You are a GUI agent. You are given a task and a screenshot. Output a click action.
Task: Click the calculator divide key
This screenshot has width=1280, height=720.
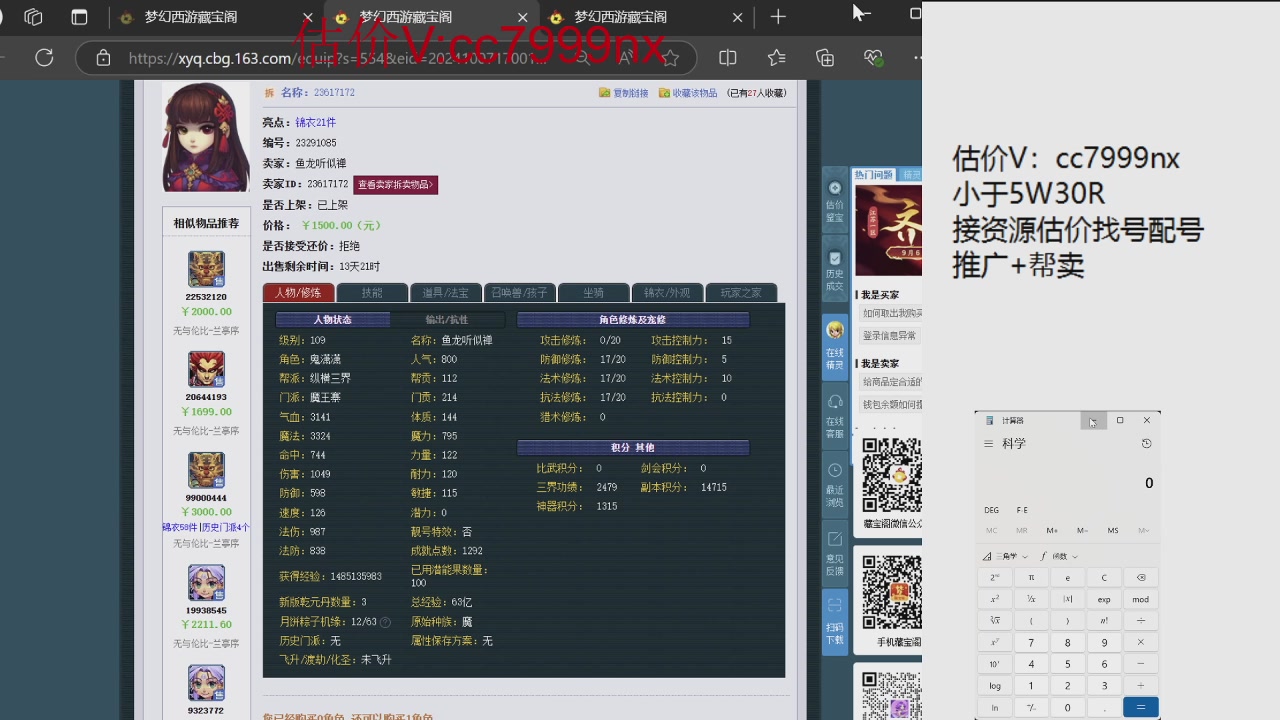(1141, 620)
